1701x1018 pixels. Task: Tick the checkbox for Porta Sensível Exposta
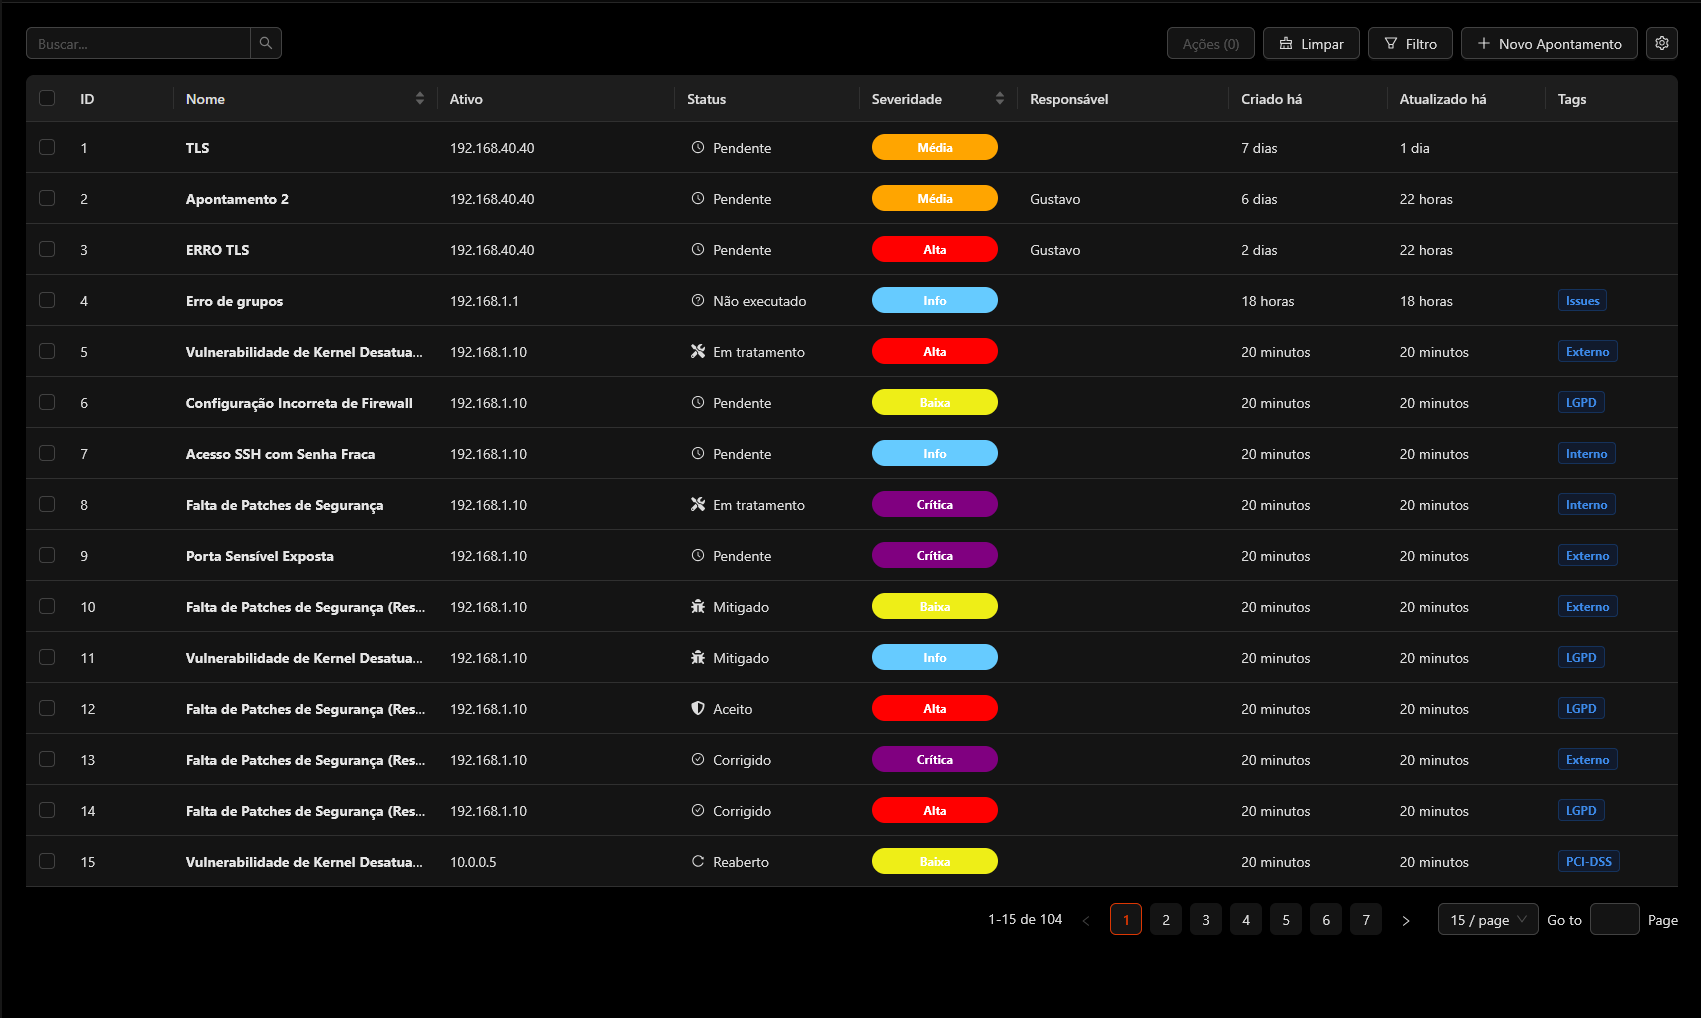pos(47,555)
